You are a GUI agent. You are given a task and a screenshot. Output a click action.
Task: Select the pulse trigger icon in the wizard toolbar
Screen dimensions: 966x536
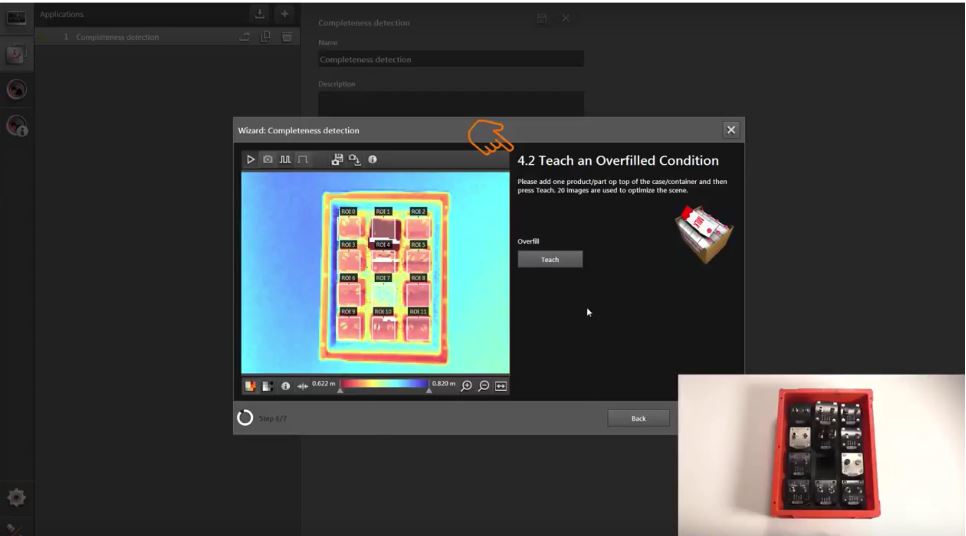(284, 160)
